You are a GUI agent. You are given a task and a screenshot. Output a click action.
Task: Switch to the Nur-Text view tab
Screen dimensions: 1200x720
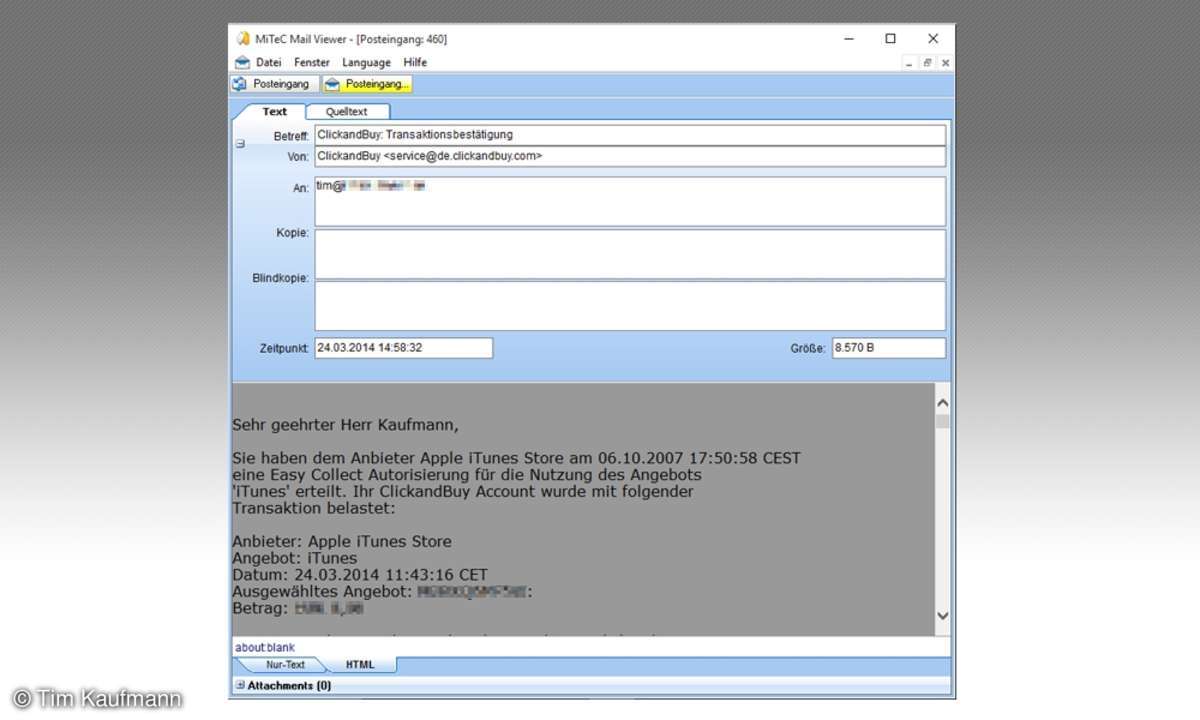coord(285,665)
